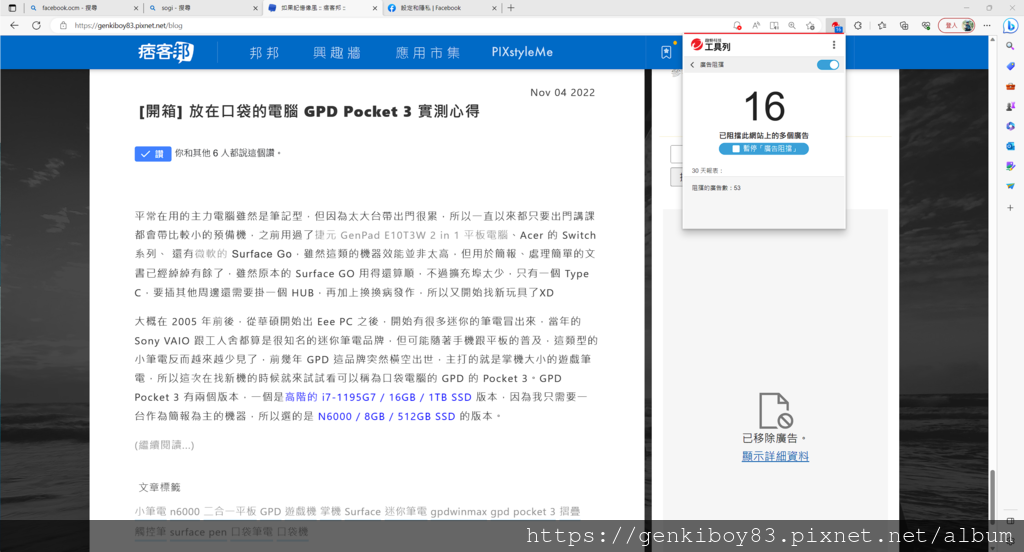Click the 繼續閱讀 continue reading link

click(164, 445)
